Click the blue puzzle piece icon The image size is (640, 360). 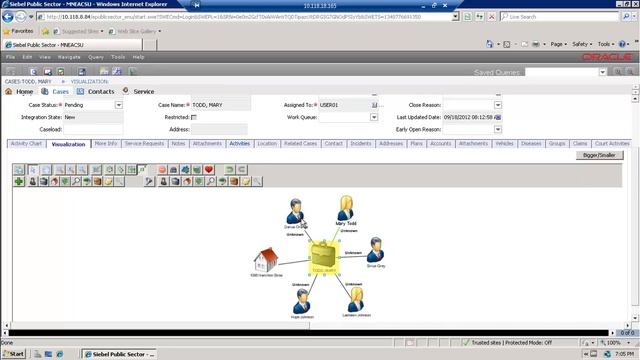[185, 169]
